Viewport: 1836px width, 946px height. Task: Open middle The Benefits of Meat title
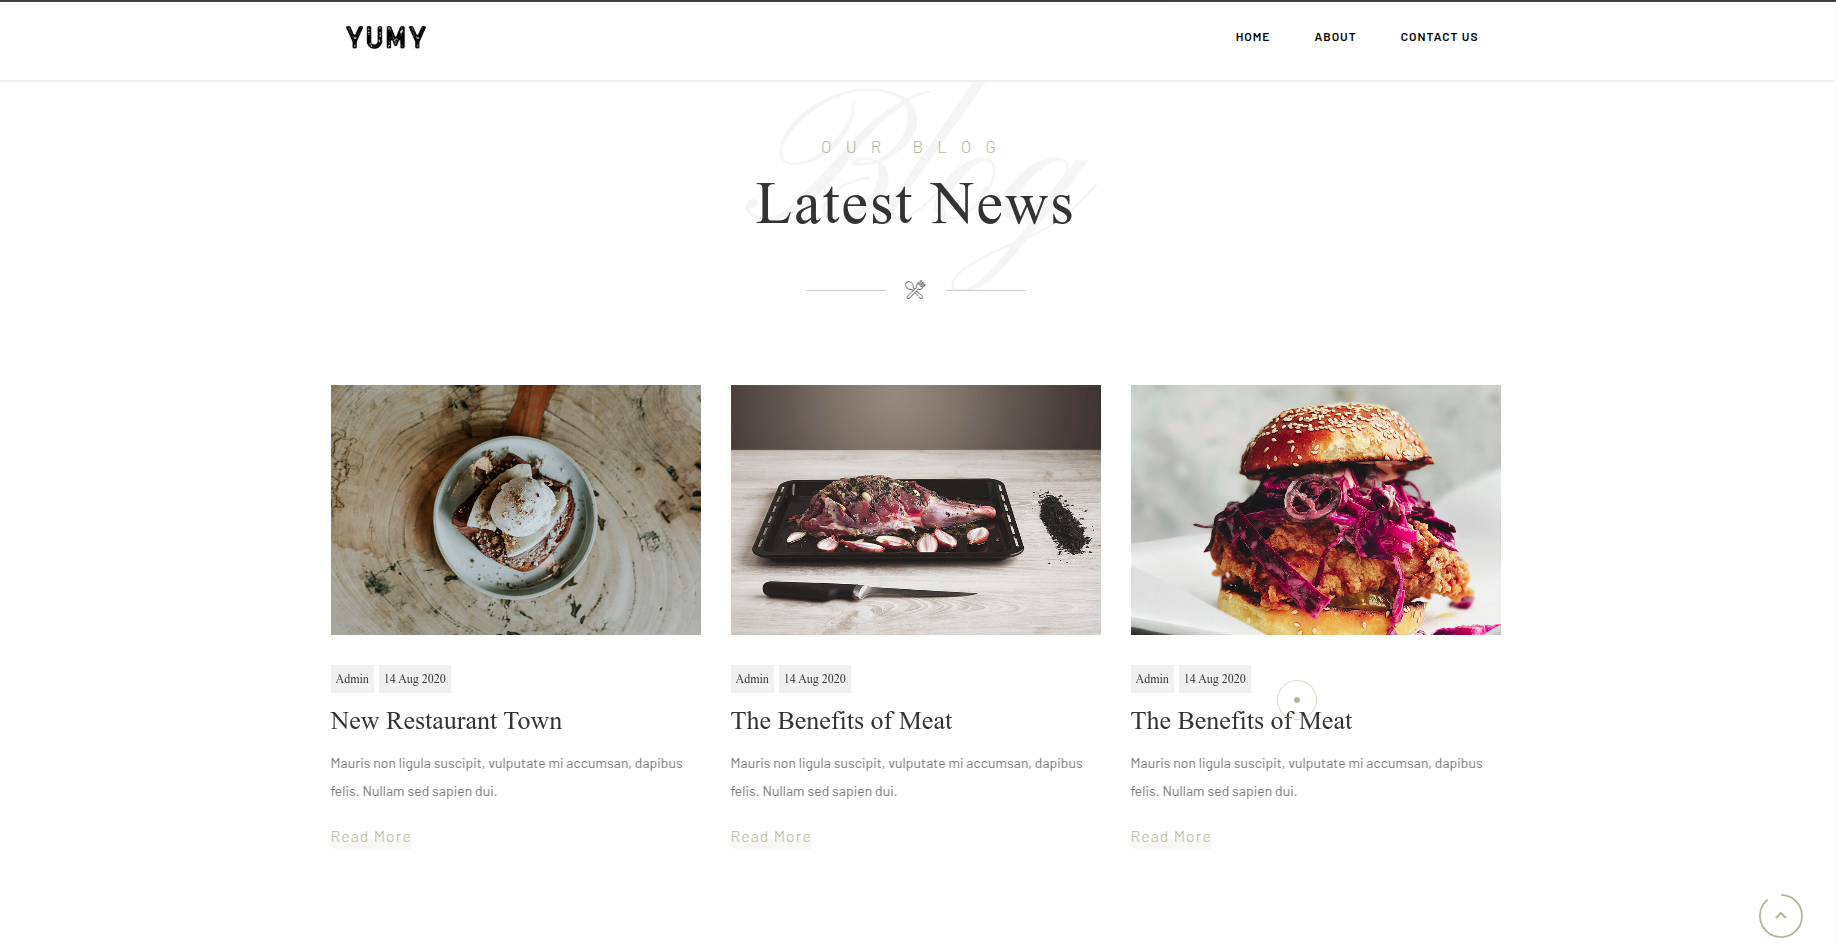pos(841,721)
